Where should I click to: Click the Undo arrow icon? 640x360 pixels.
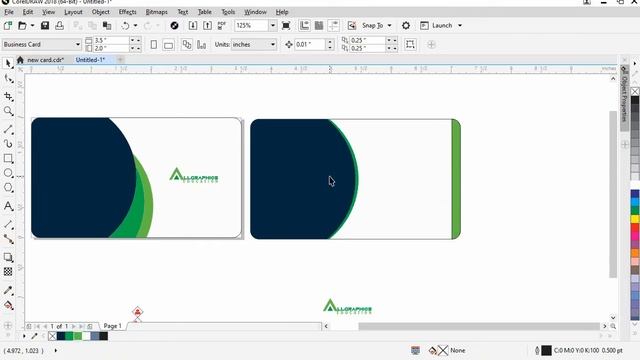point(125,25)
